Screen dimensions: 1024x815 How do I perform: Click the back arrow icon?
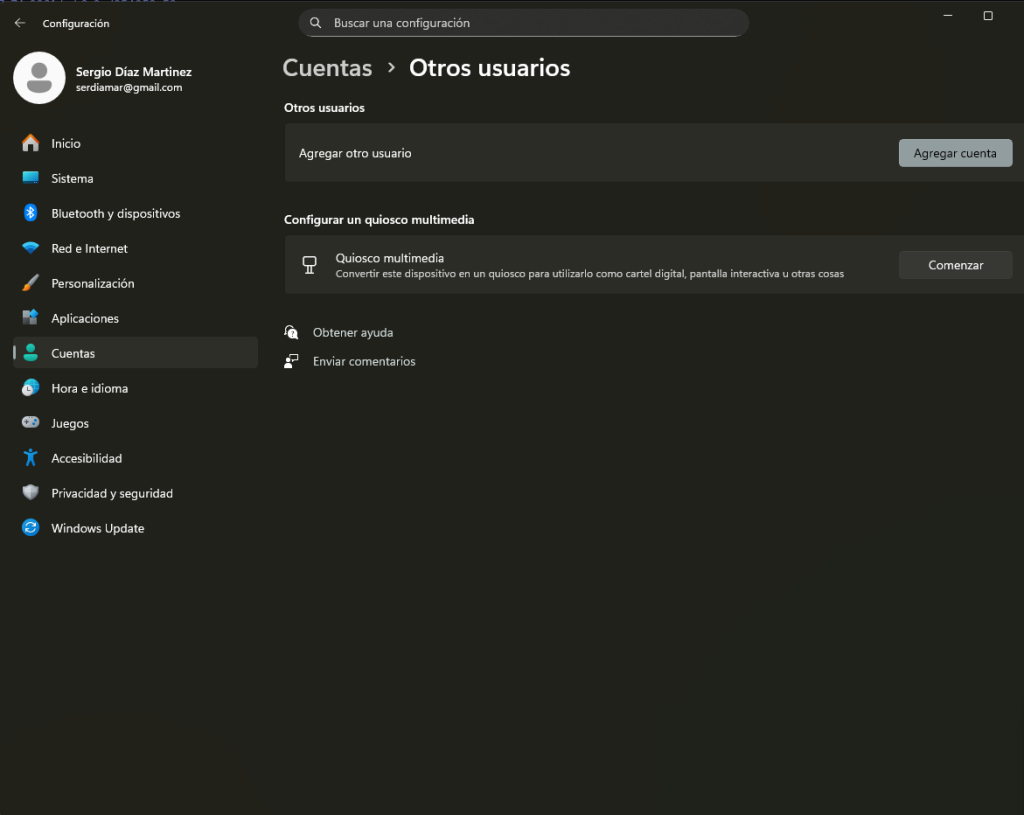[x=20, y=23]
